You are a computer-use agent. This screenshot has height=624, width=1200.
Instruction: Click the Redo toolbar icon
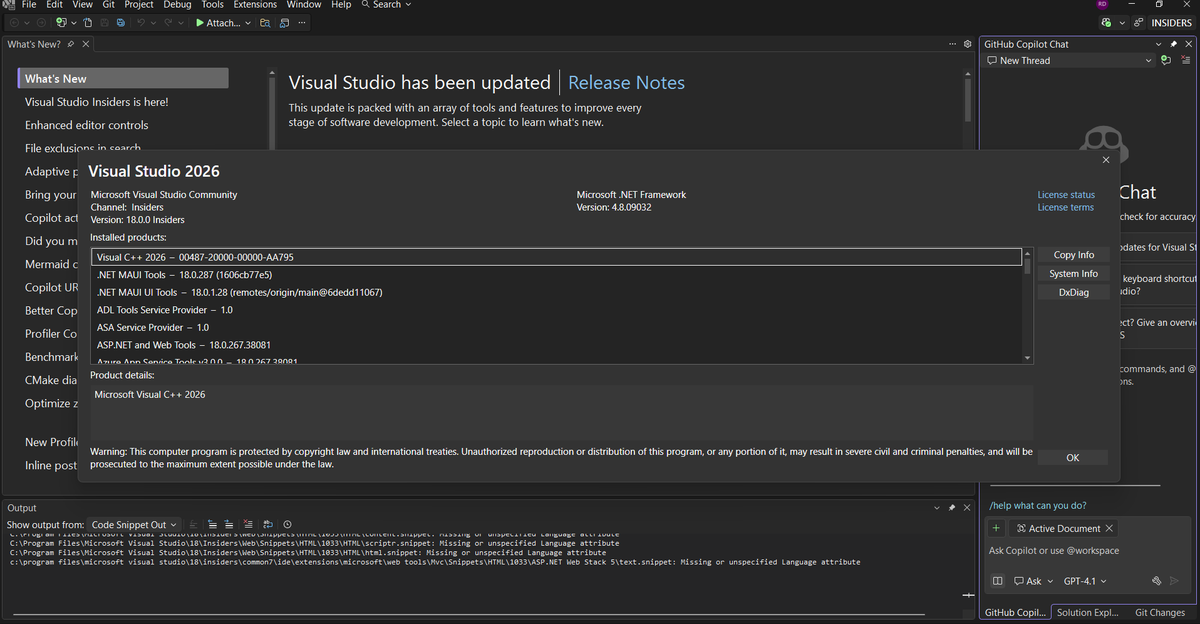pos(168,23)
